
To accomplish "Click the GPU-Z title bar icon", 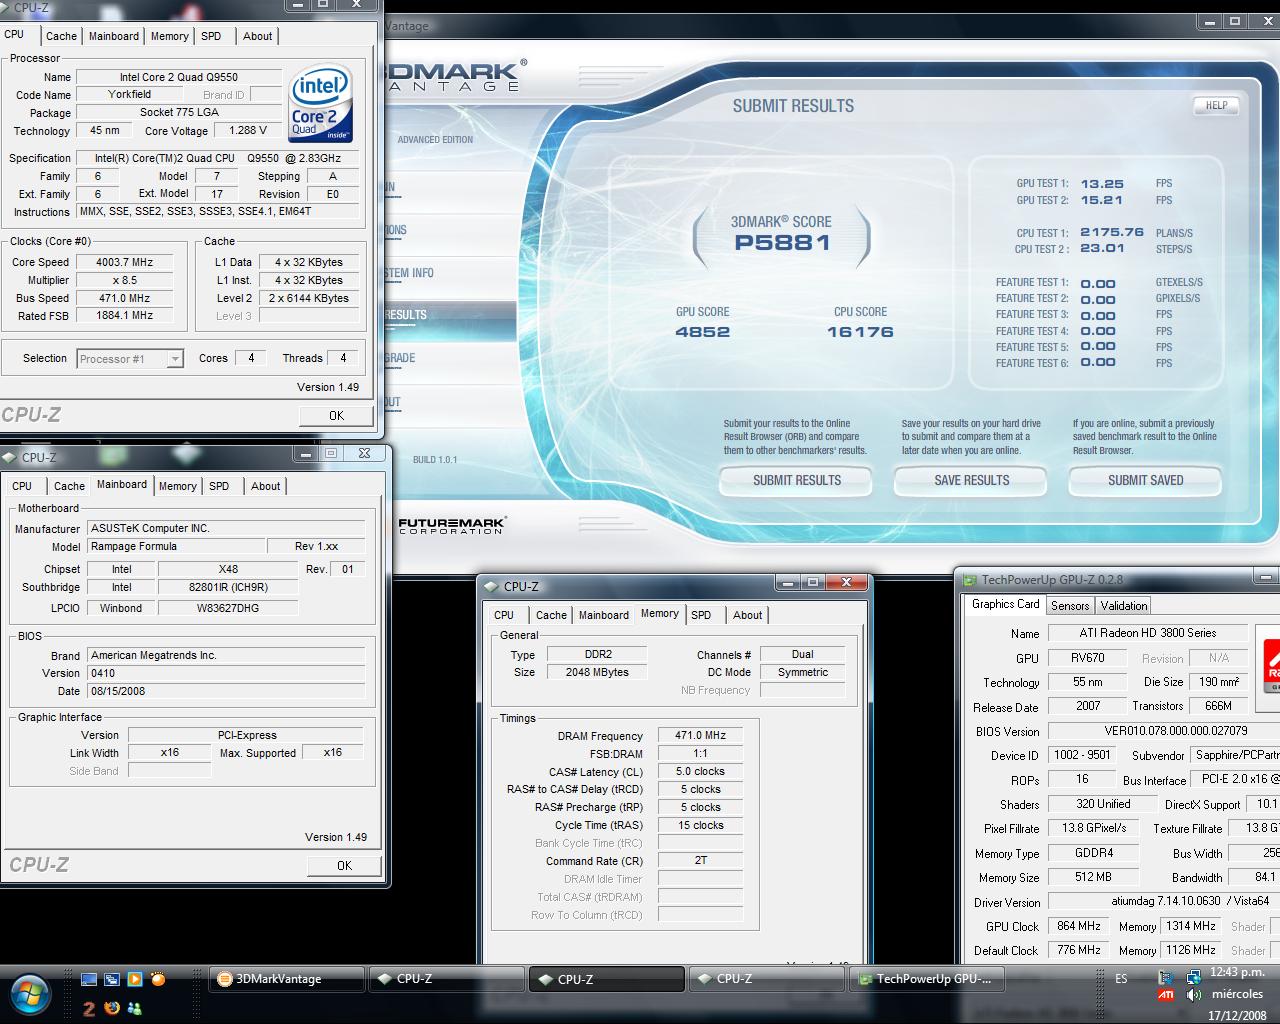I will pyautogui.click(x=969, y=580).
